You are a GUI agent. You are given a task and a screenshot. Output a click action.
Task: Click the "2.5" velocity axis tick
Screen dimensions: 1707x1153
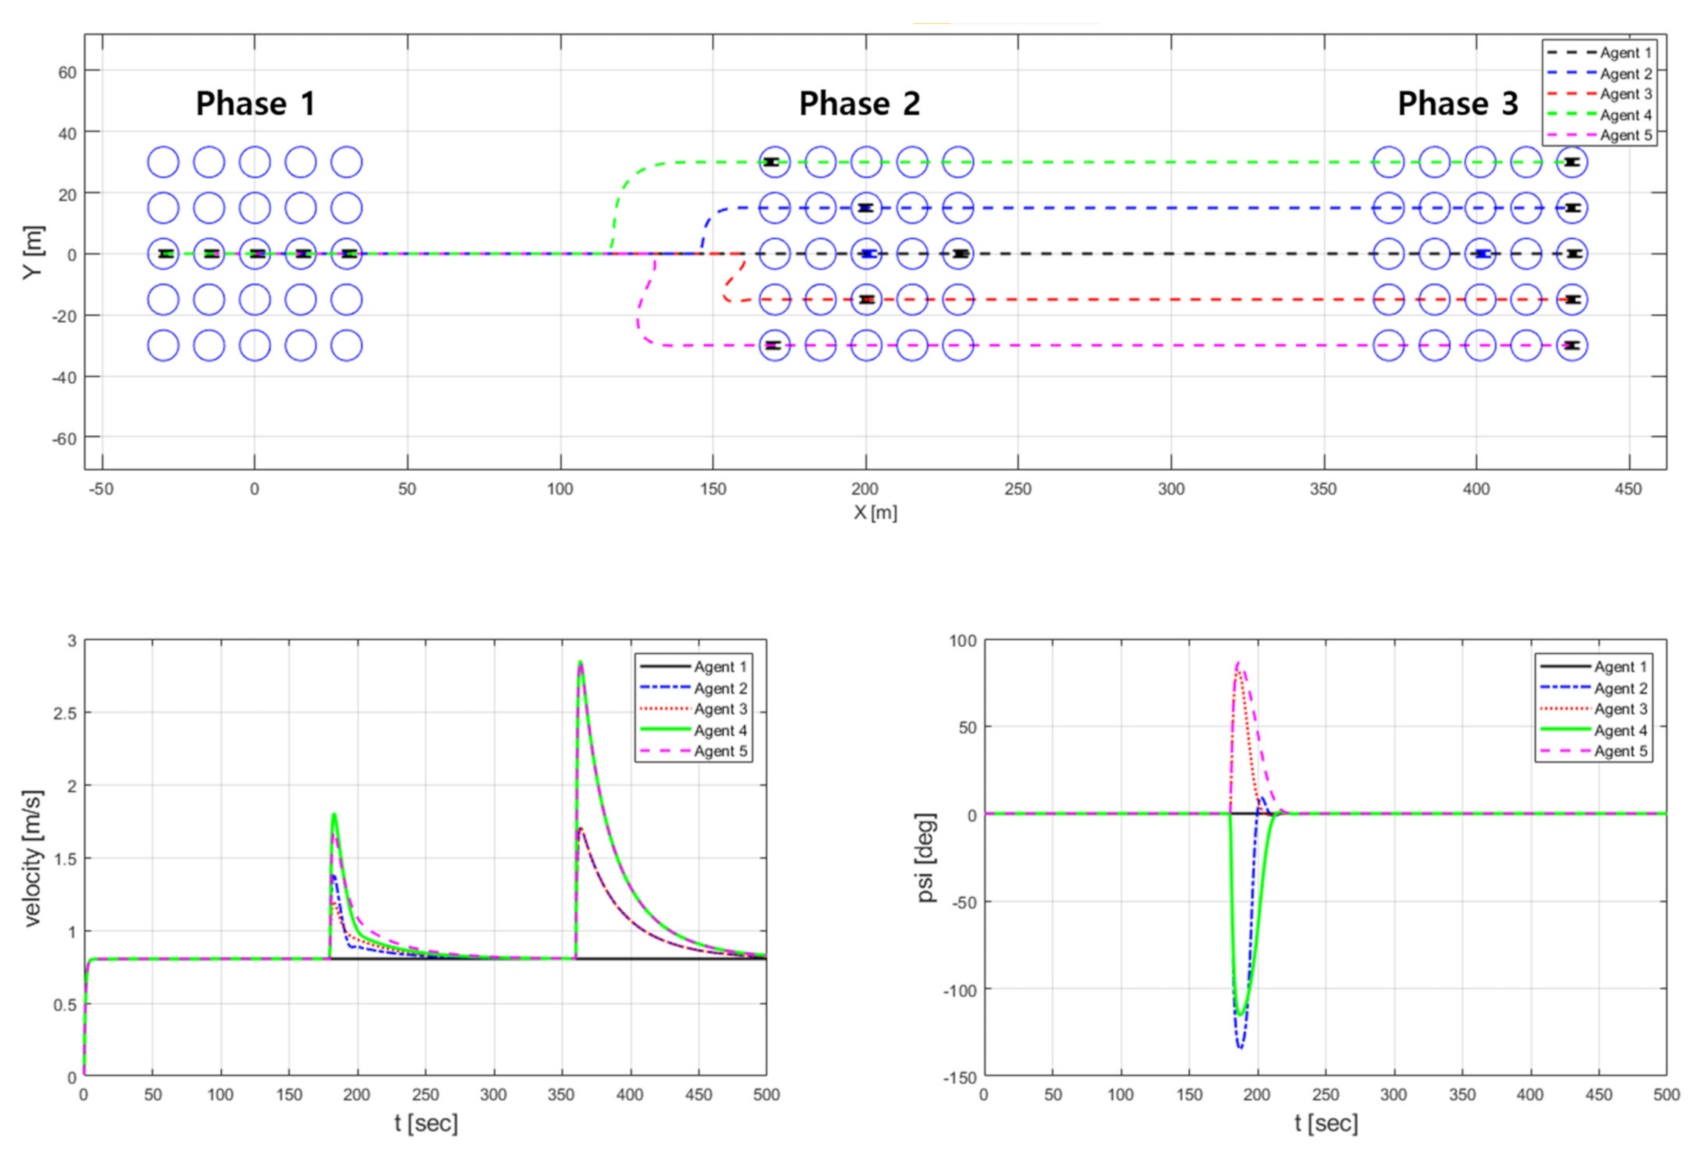(65, 713)
